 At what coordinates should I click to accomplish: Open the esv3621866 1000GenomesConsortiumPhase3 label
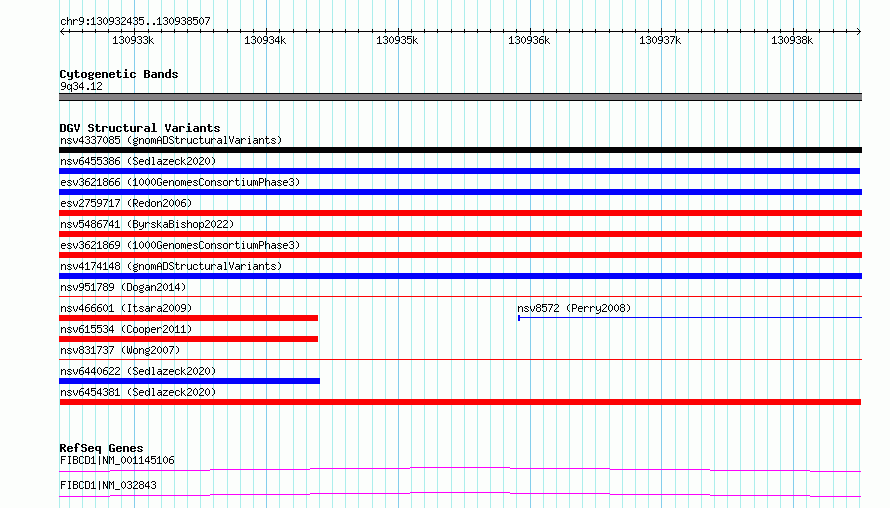coord(180,182)
